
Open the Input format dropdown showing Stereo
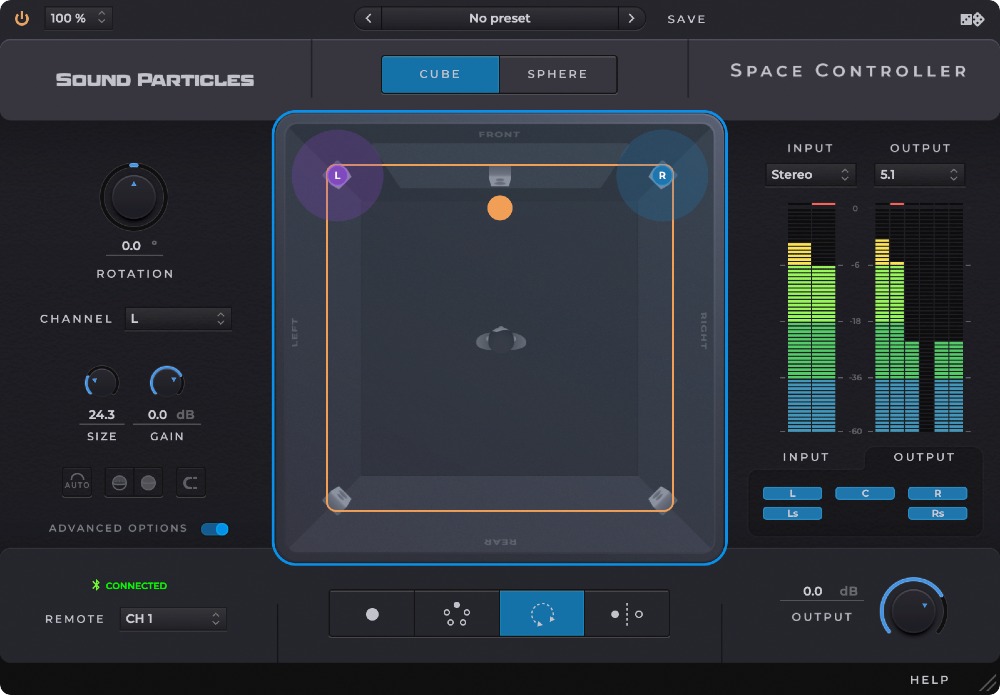(810, 174)
